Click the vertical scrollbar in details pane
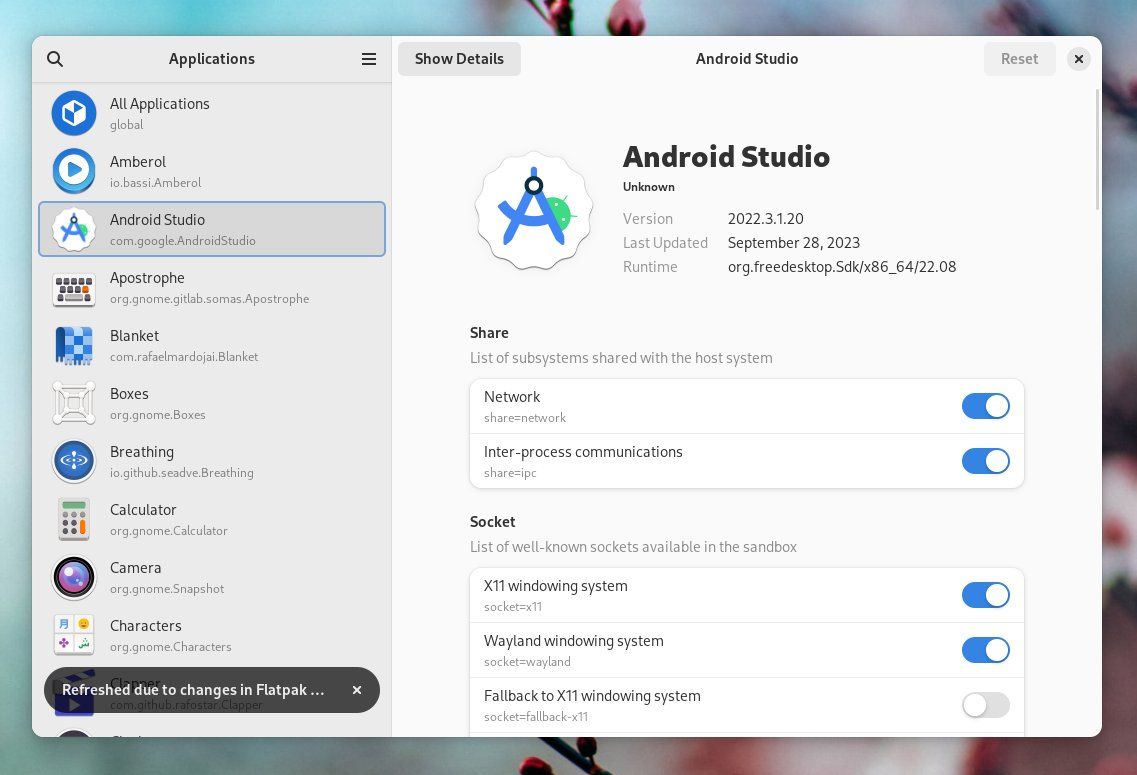1137x775 pixels. (x=1098, y=150)
